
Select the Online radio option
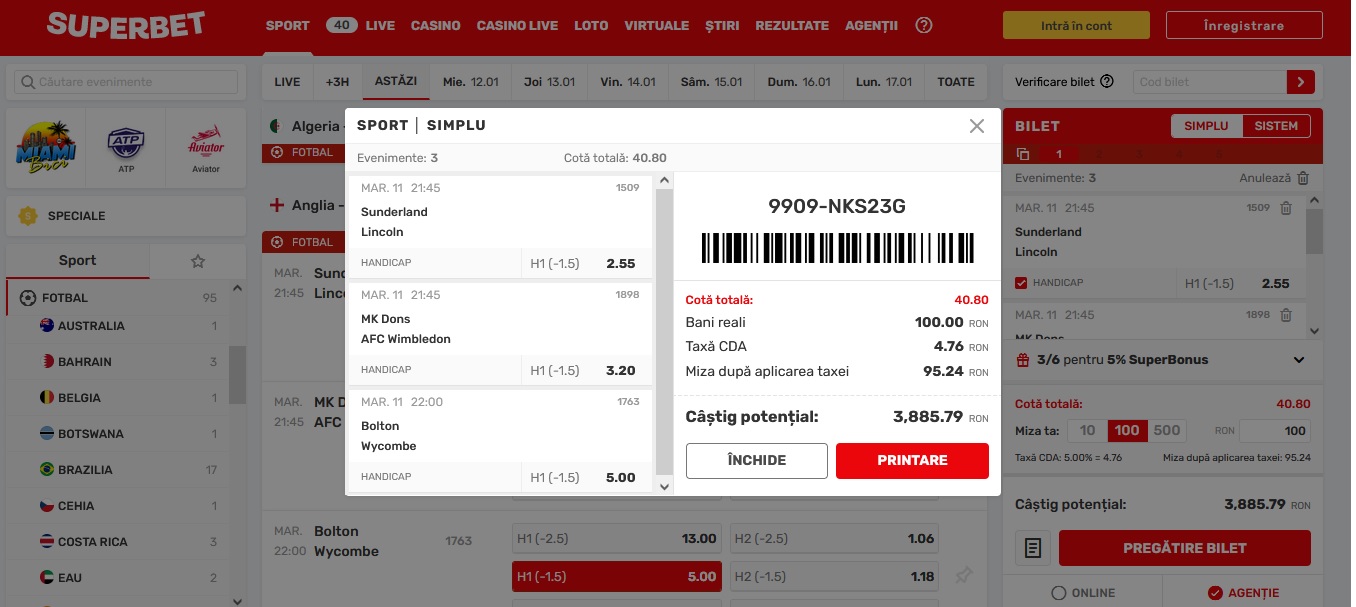tap(1058, 593)
